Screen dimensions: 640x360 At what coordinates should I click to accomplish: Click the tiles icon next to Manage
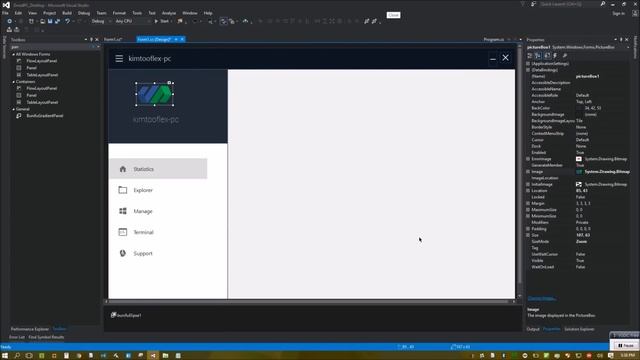pos(122,211)
